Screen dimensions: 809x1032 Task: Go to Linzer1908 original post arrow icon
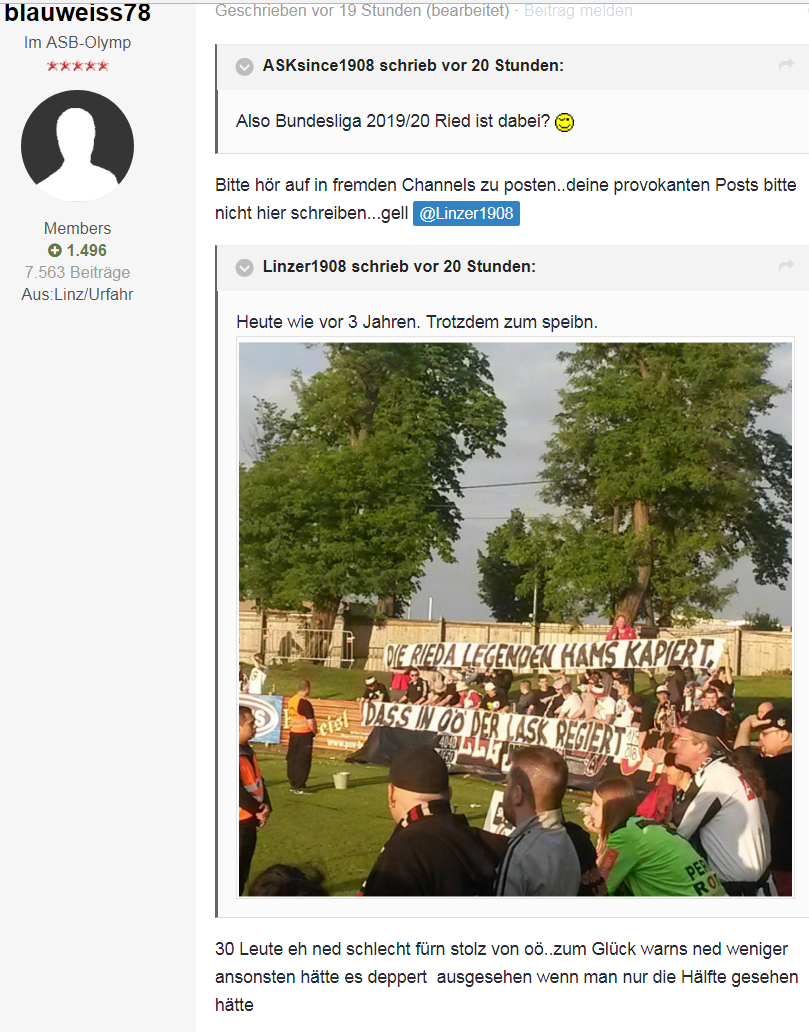(x=786, y=265)
